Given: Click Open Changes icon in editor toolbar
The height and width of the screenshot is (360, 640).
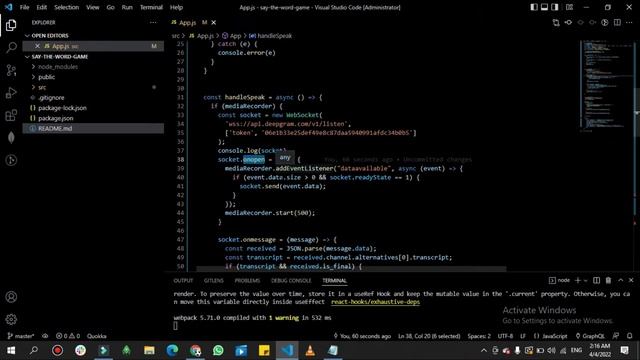Looking at the screenshot, I should (x=556, y=22).
